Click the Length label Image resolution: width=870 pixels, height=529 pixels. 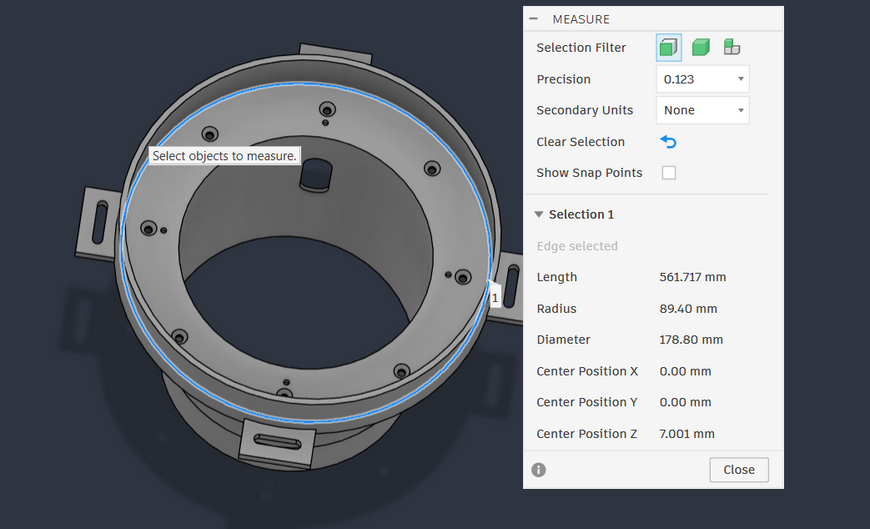(x=557, y=277)
